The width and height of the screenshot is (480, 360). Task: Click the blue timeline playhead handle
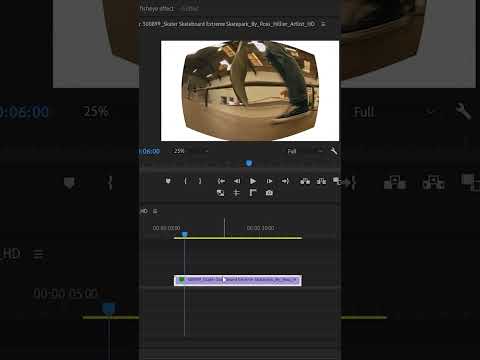184,234
